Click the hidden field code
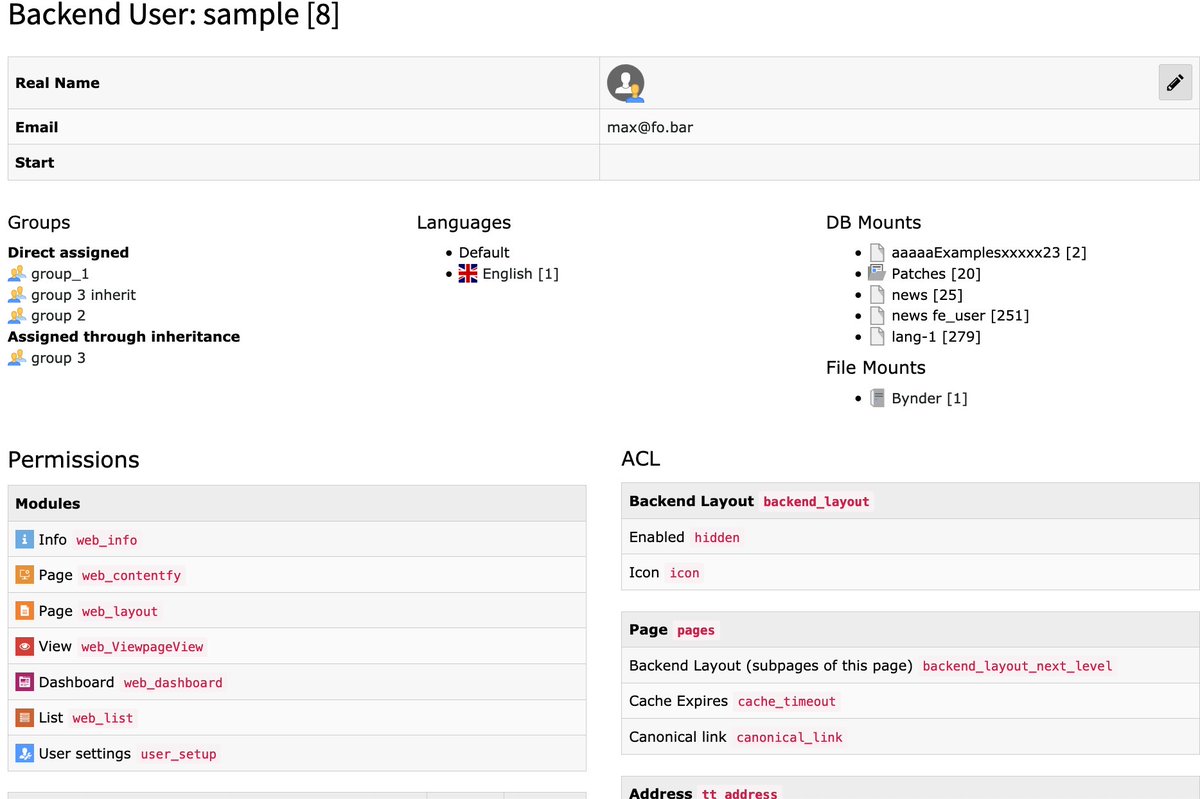This screenshot has height=799, width=1200. pos(717,538)
